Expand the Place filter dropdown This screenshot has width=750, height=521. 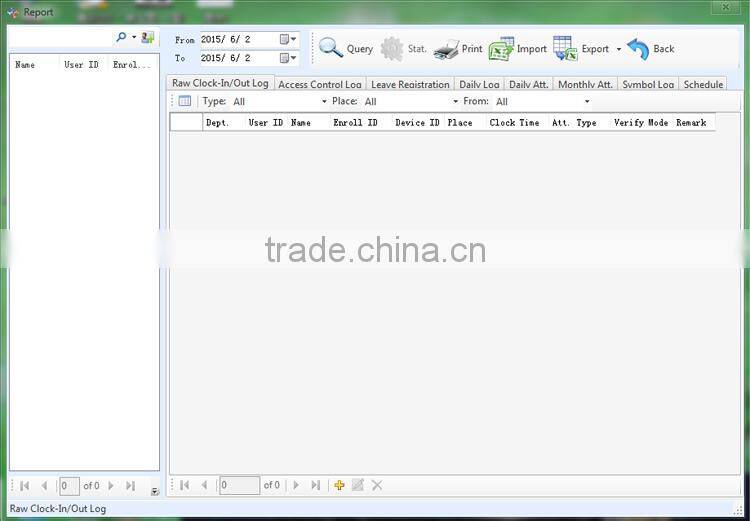(455, 101)
